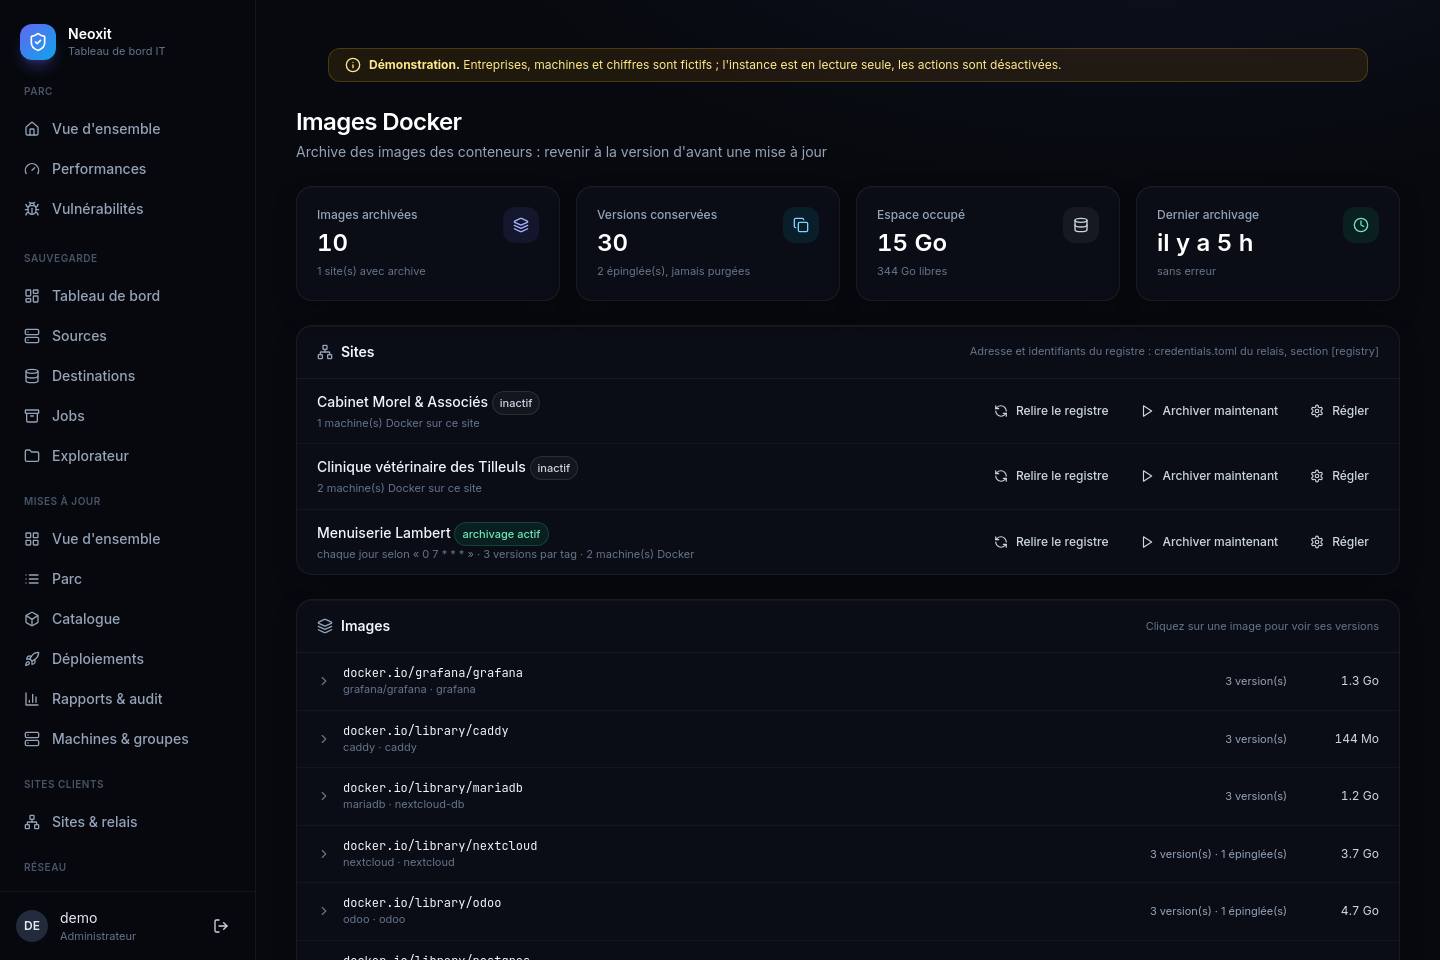Archiver maintenant for Clinique vétérinaire des Tilleuls
Viewport: 1440px width, 960px height.
pyautogui.click(x=1209, y=476)
